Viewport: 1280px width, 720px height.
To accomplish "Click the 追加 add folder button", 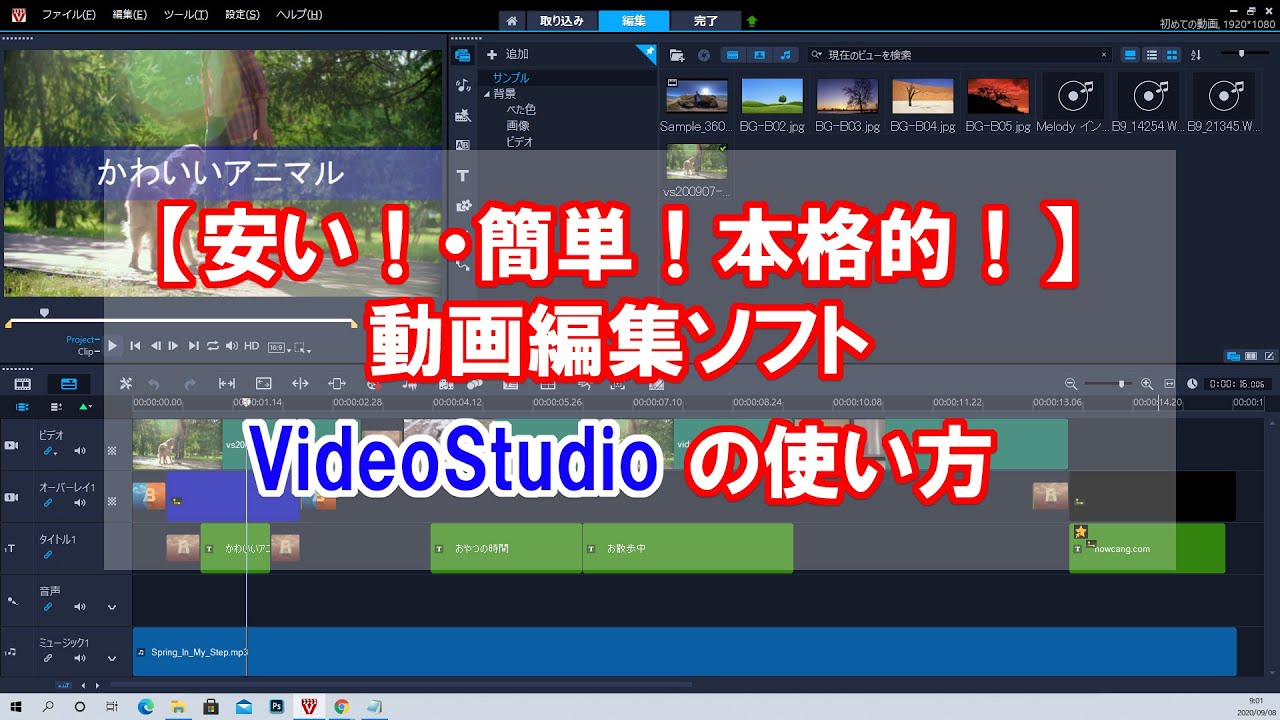I will tap(507, 55).
